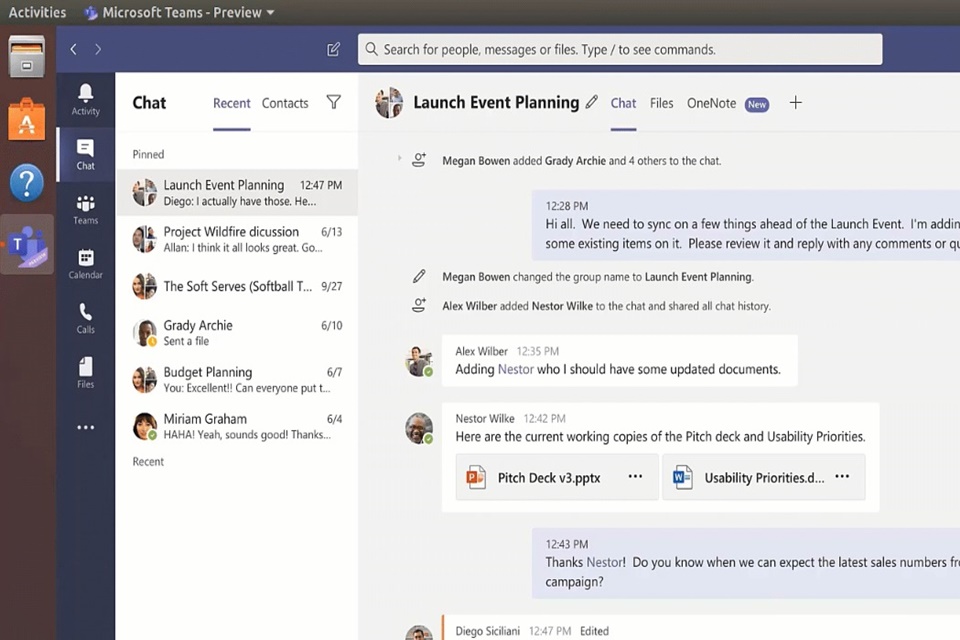Go back with the left arrow
The image size is (960, 640).
point(73,49)
